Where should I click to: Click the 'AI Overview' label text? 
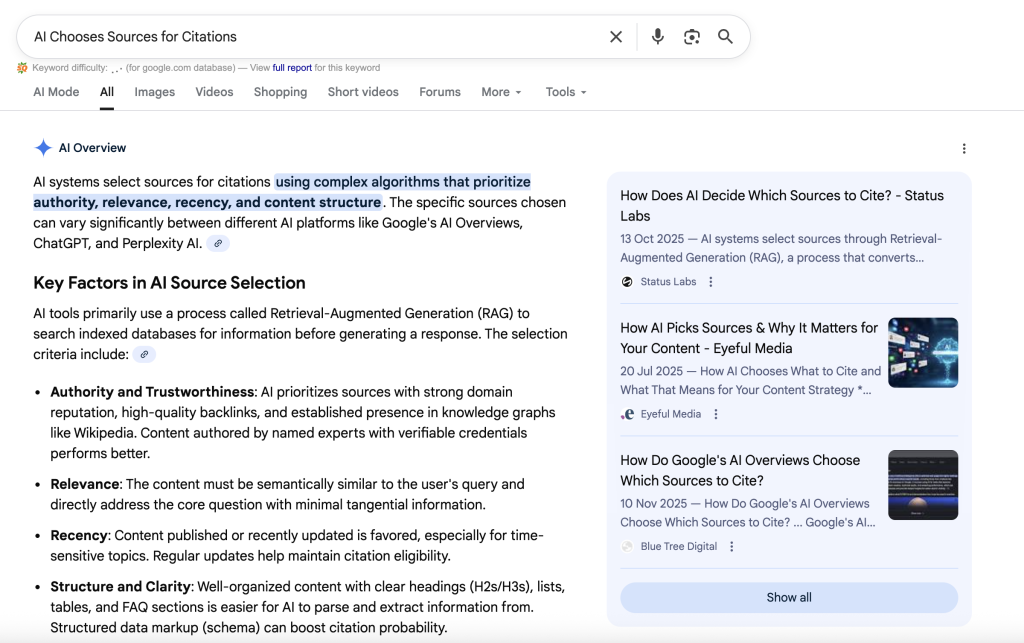click(x=92, y=148)
